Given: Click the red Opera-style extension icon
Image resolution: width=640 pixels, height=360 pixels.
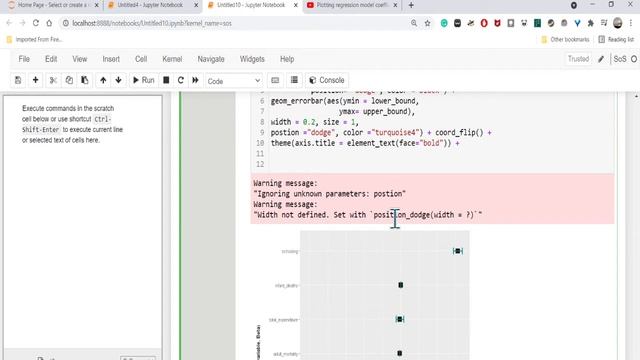Looking at the screenshot, I should tap(484, 23).
